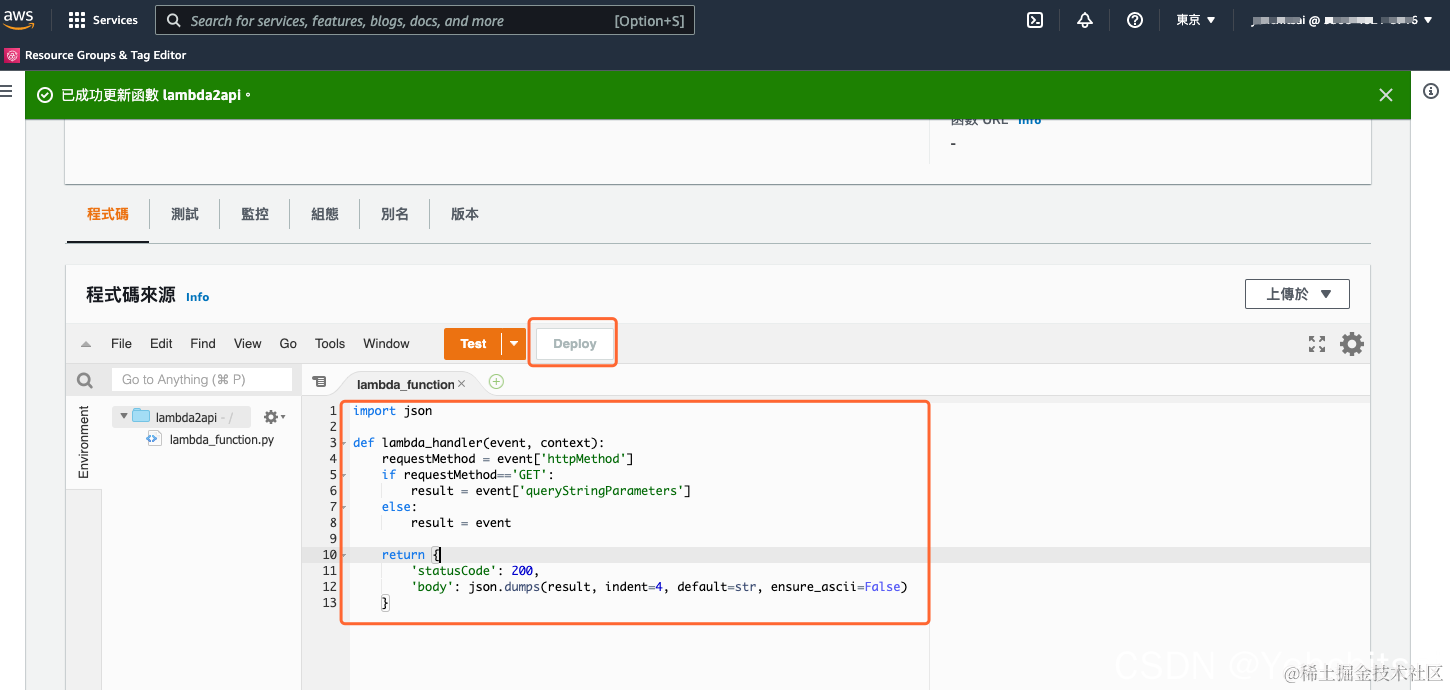The width and height of the screenshot is (1450, 690).
Task: Launch the CloudShell terminal icon
Action: coord(1036,20)
